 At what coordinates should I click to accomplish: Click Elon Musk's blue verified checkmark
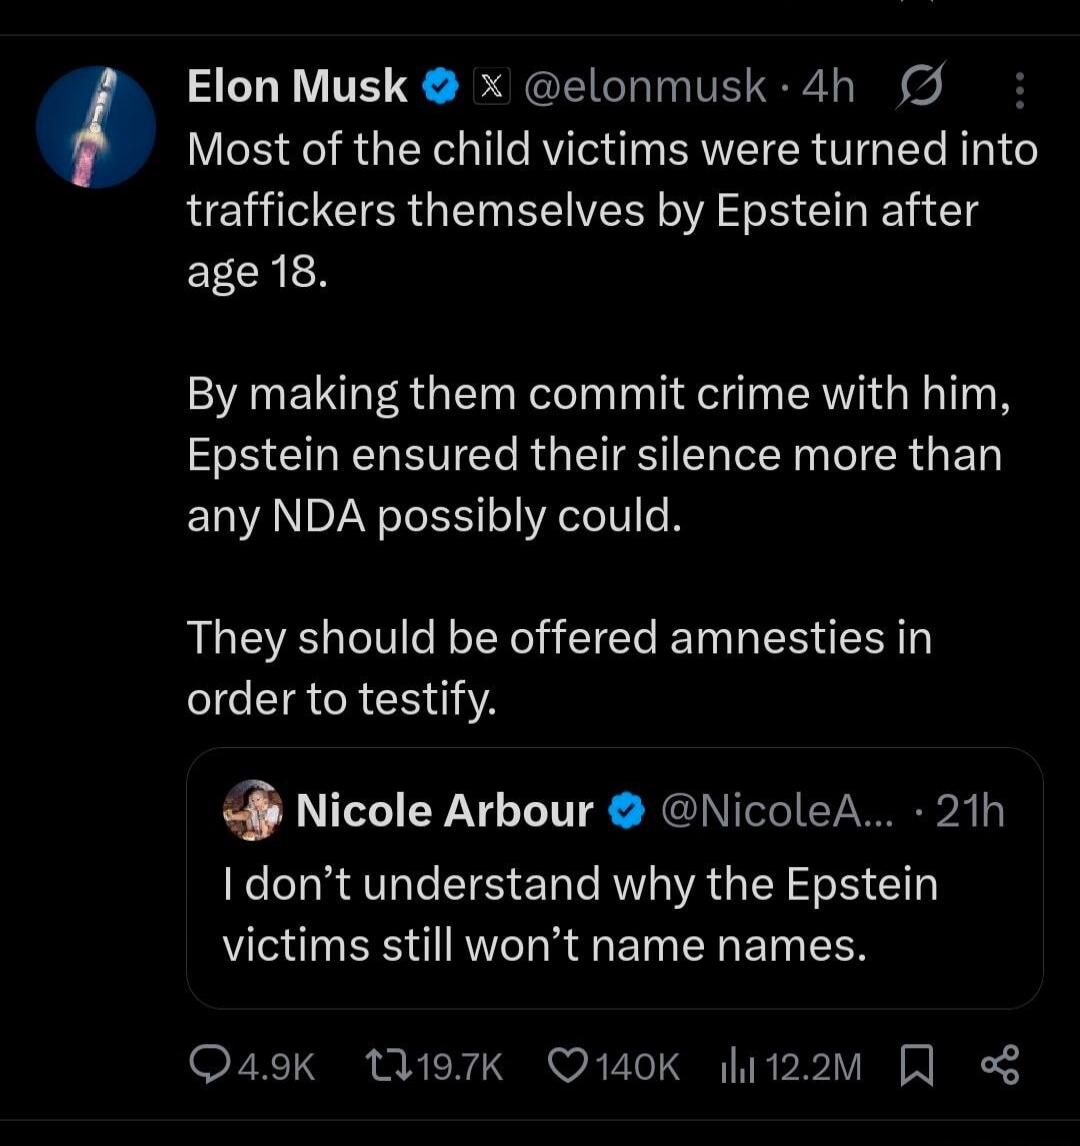(437, 86)
